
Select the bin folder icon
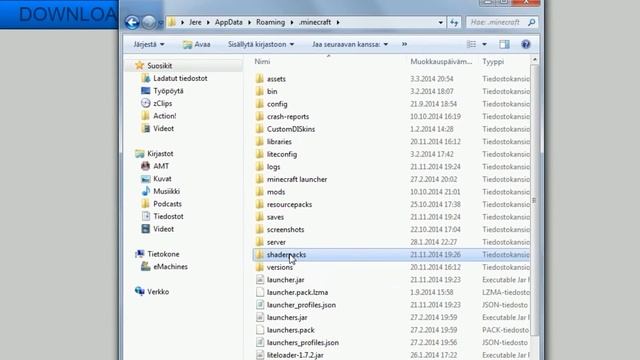pos(260,91)
